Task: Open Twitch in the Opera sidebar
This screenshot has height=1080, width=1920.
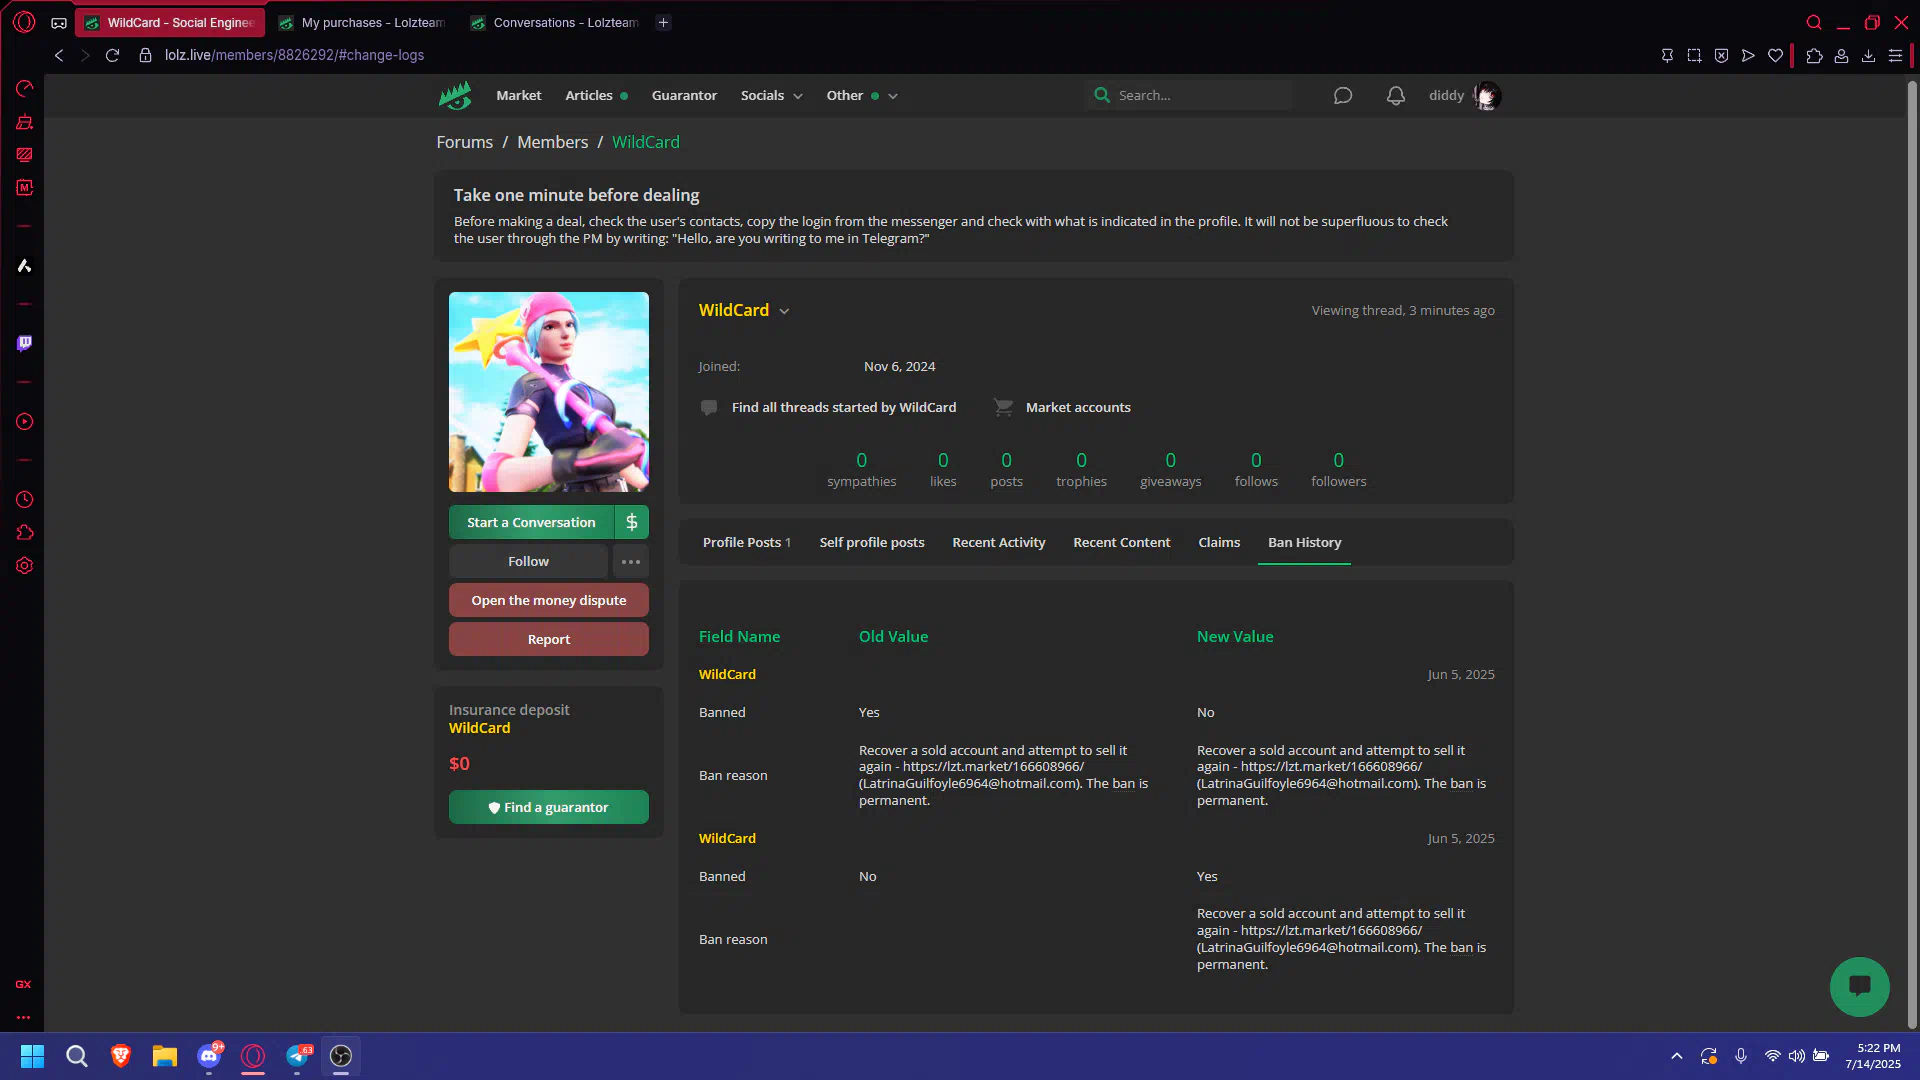Action: click(24, 343)
